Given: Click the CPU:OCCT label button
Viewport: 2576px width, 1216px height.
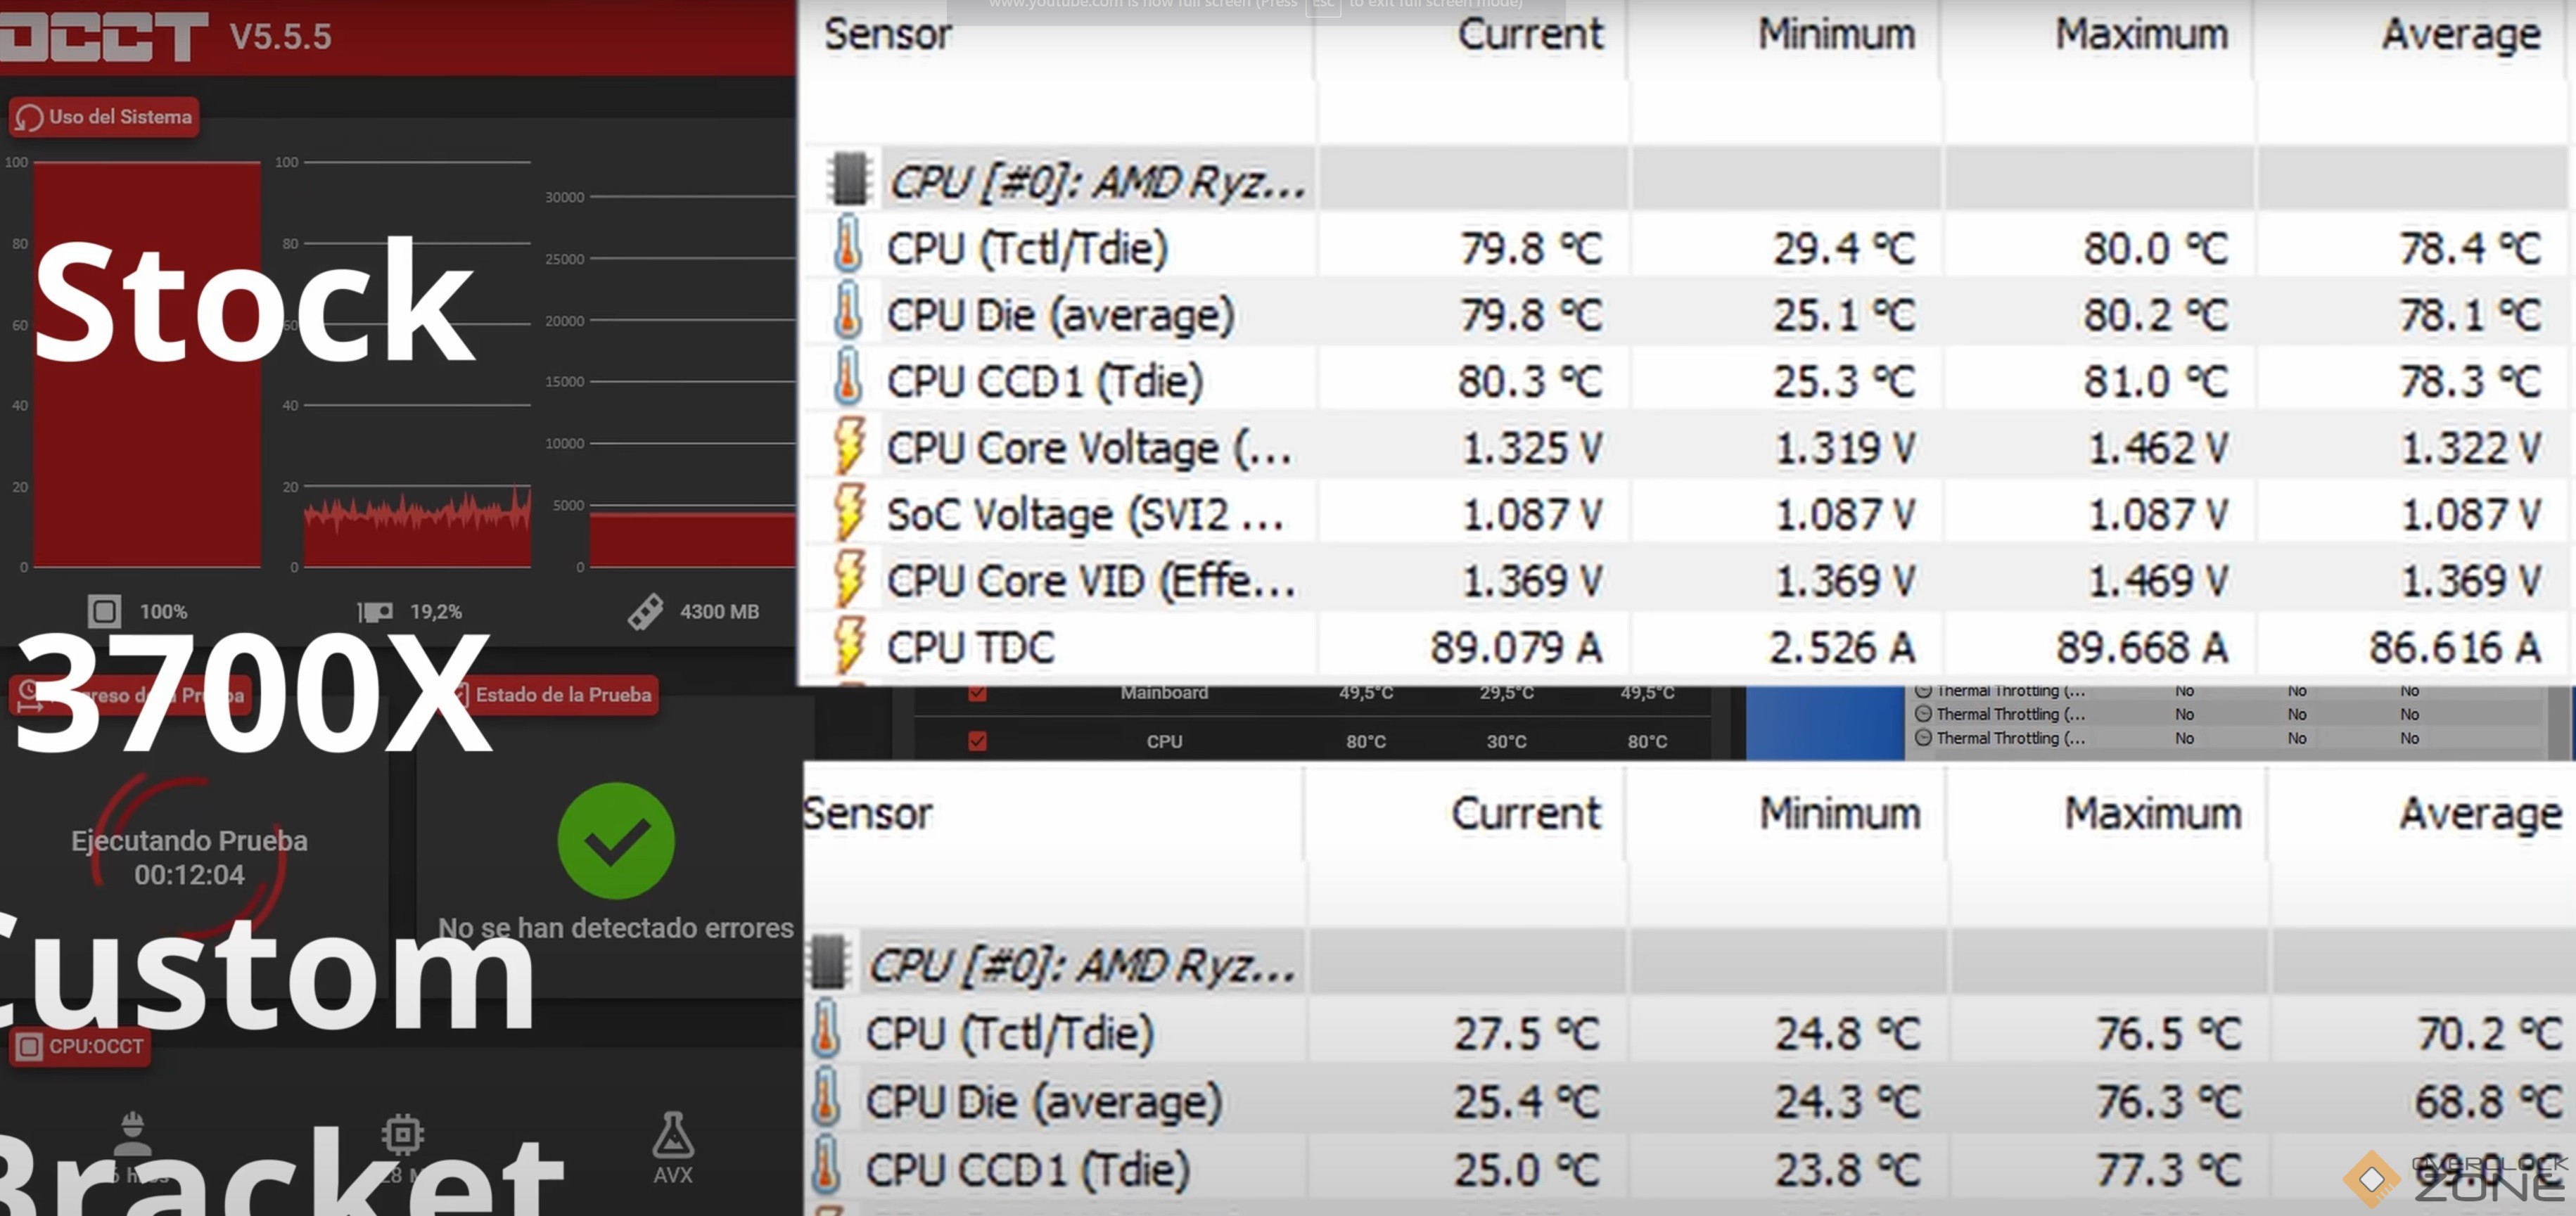Looking at the screenshot, I should 81,1046.
